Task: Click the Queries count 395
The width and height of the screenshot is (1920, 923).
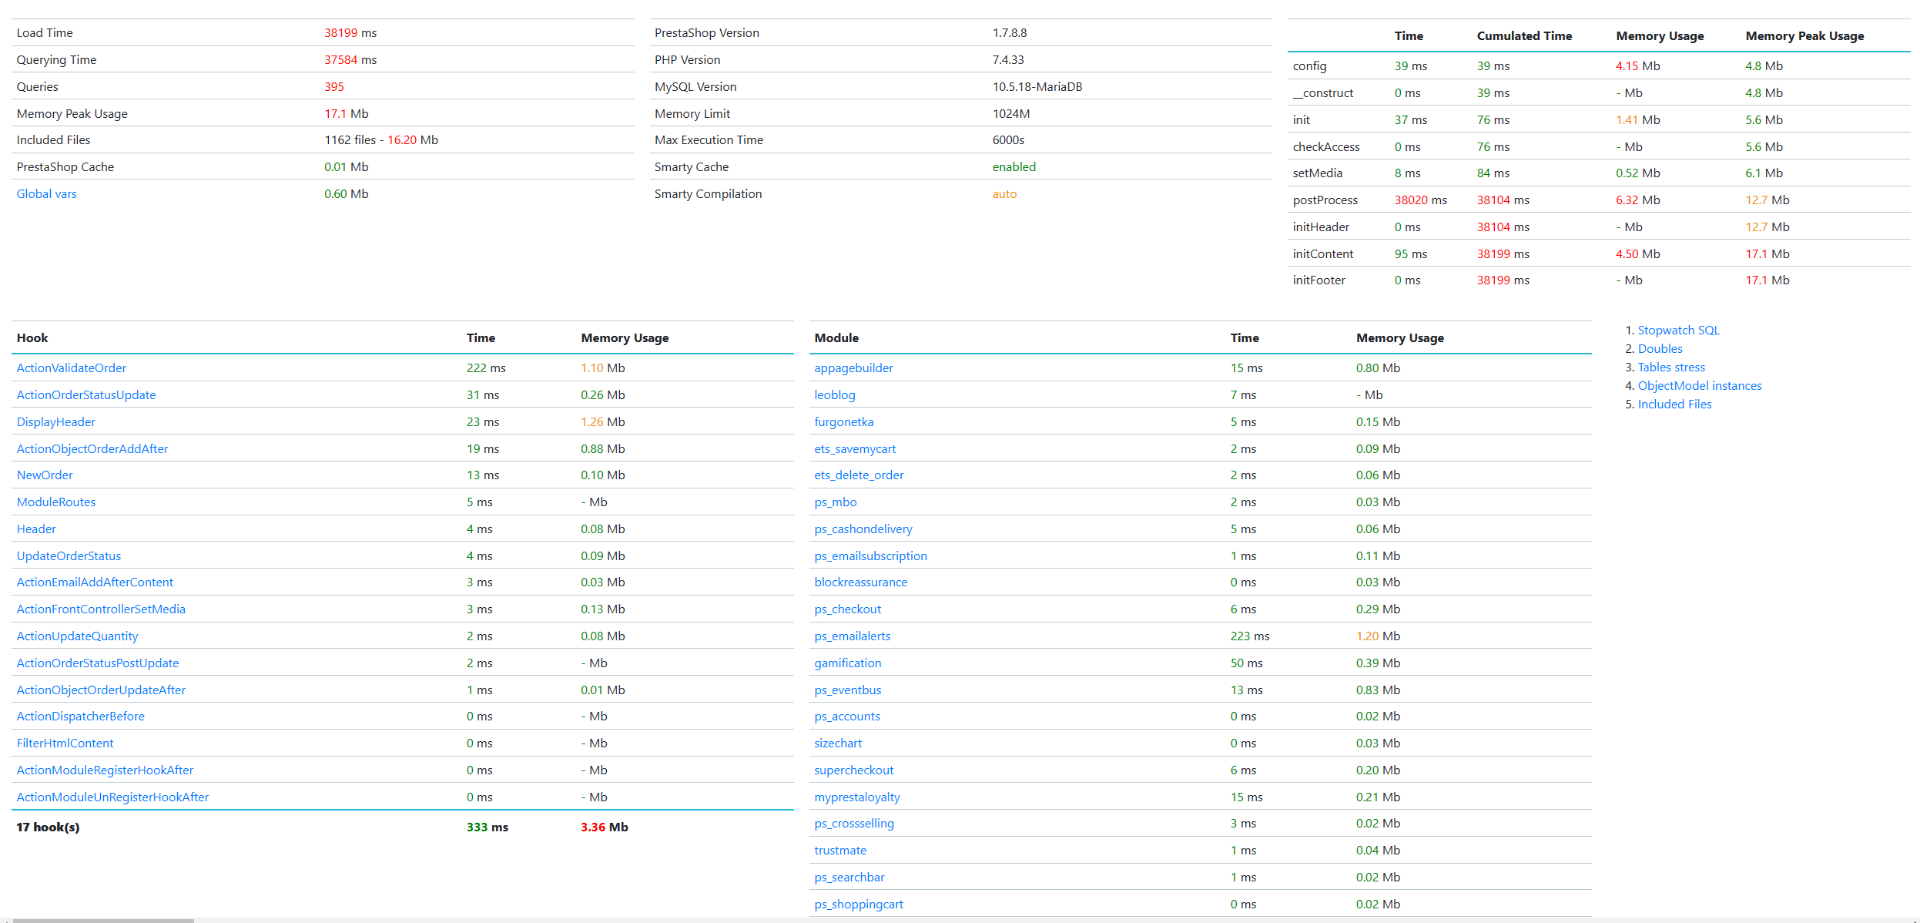Action: 334,87
